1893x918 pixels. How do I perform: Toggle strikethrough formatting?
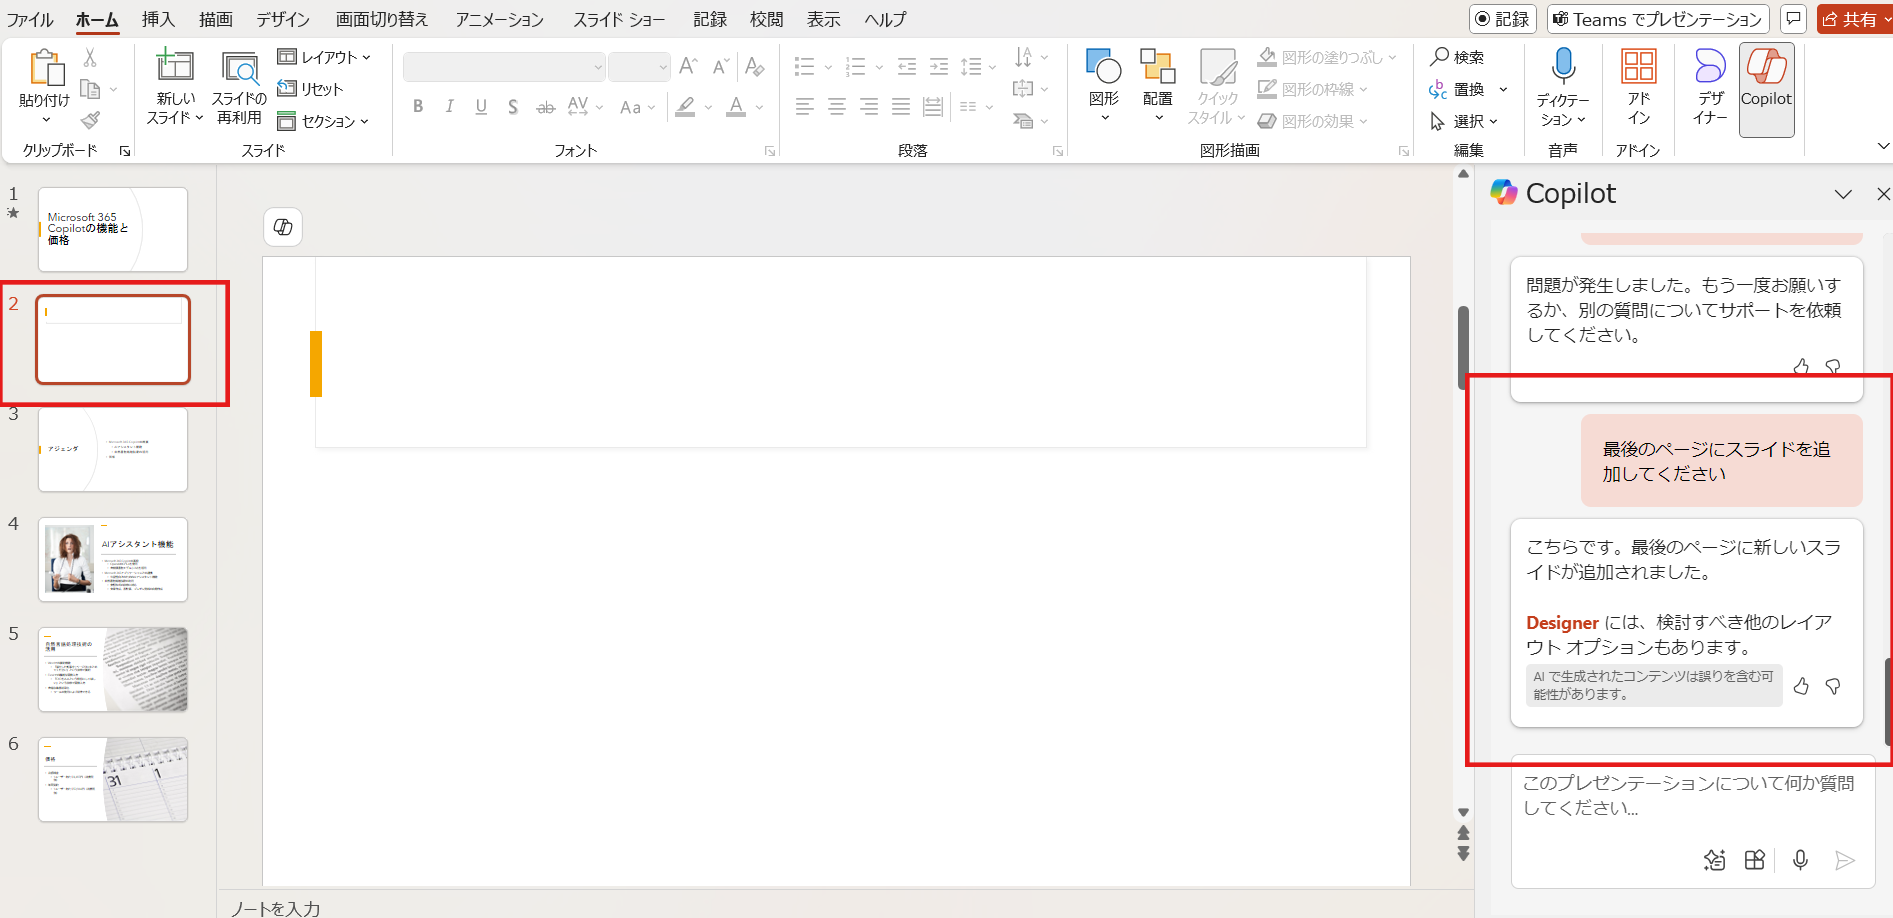click(x=545, y=106)
